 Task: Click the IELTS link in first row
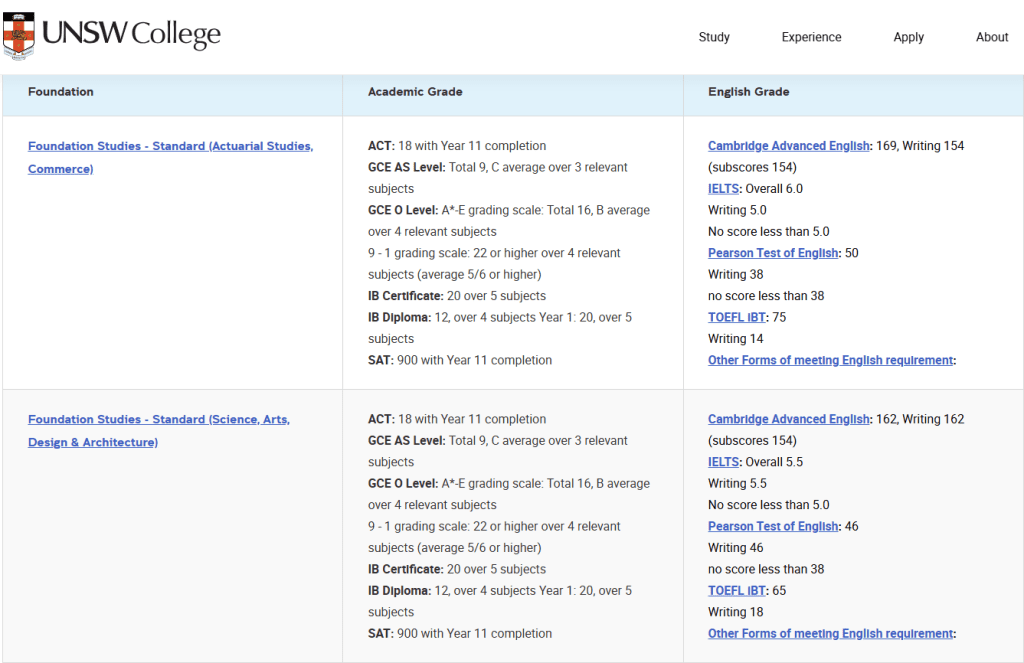coord(723,189)
